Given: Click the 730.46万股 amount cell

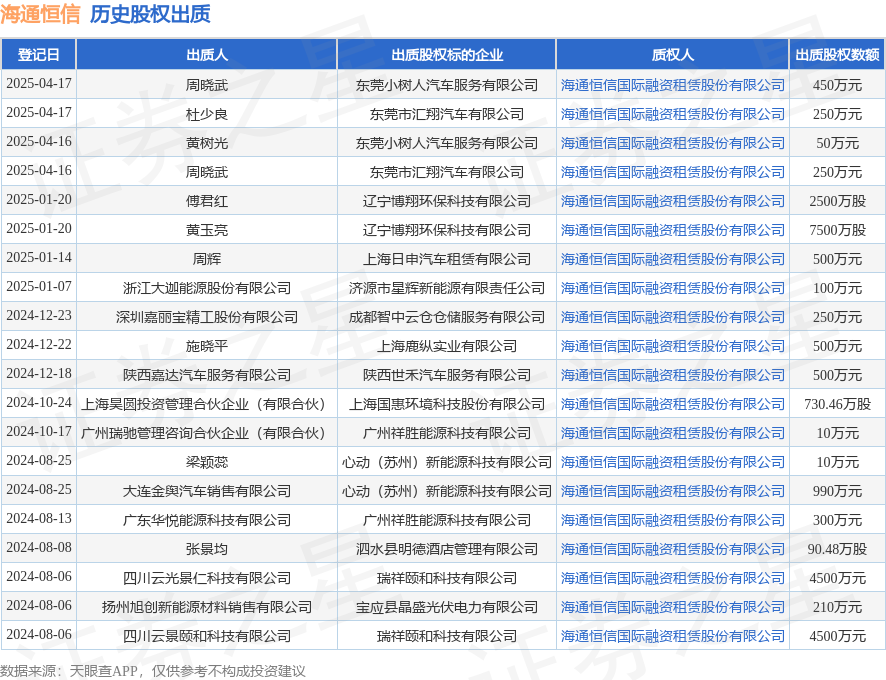Looking at the screenshot, I should (837, 404).
